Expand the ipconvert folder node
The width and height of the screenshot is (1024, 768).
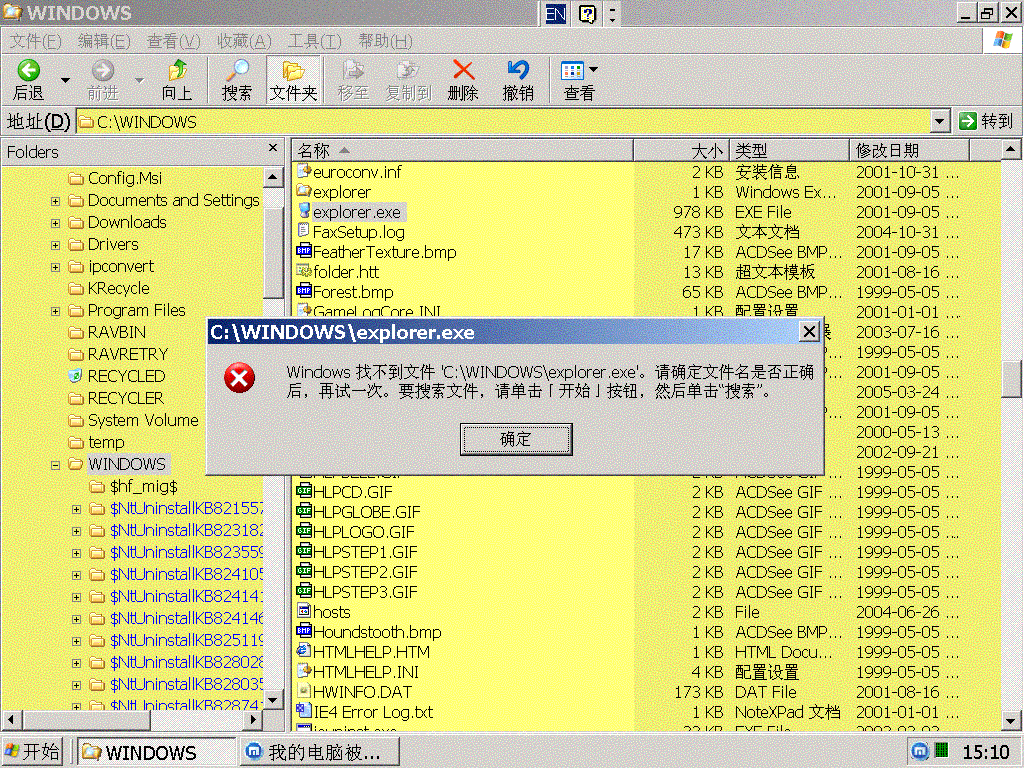(56, 267)
